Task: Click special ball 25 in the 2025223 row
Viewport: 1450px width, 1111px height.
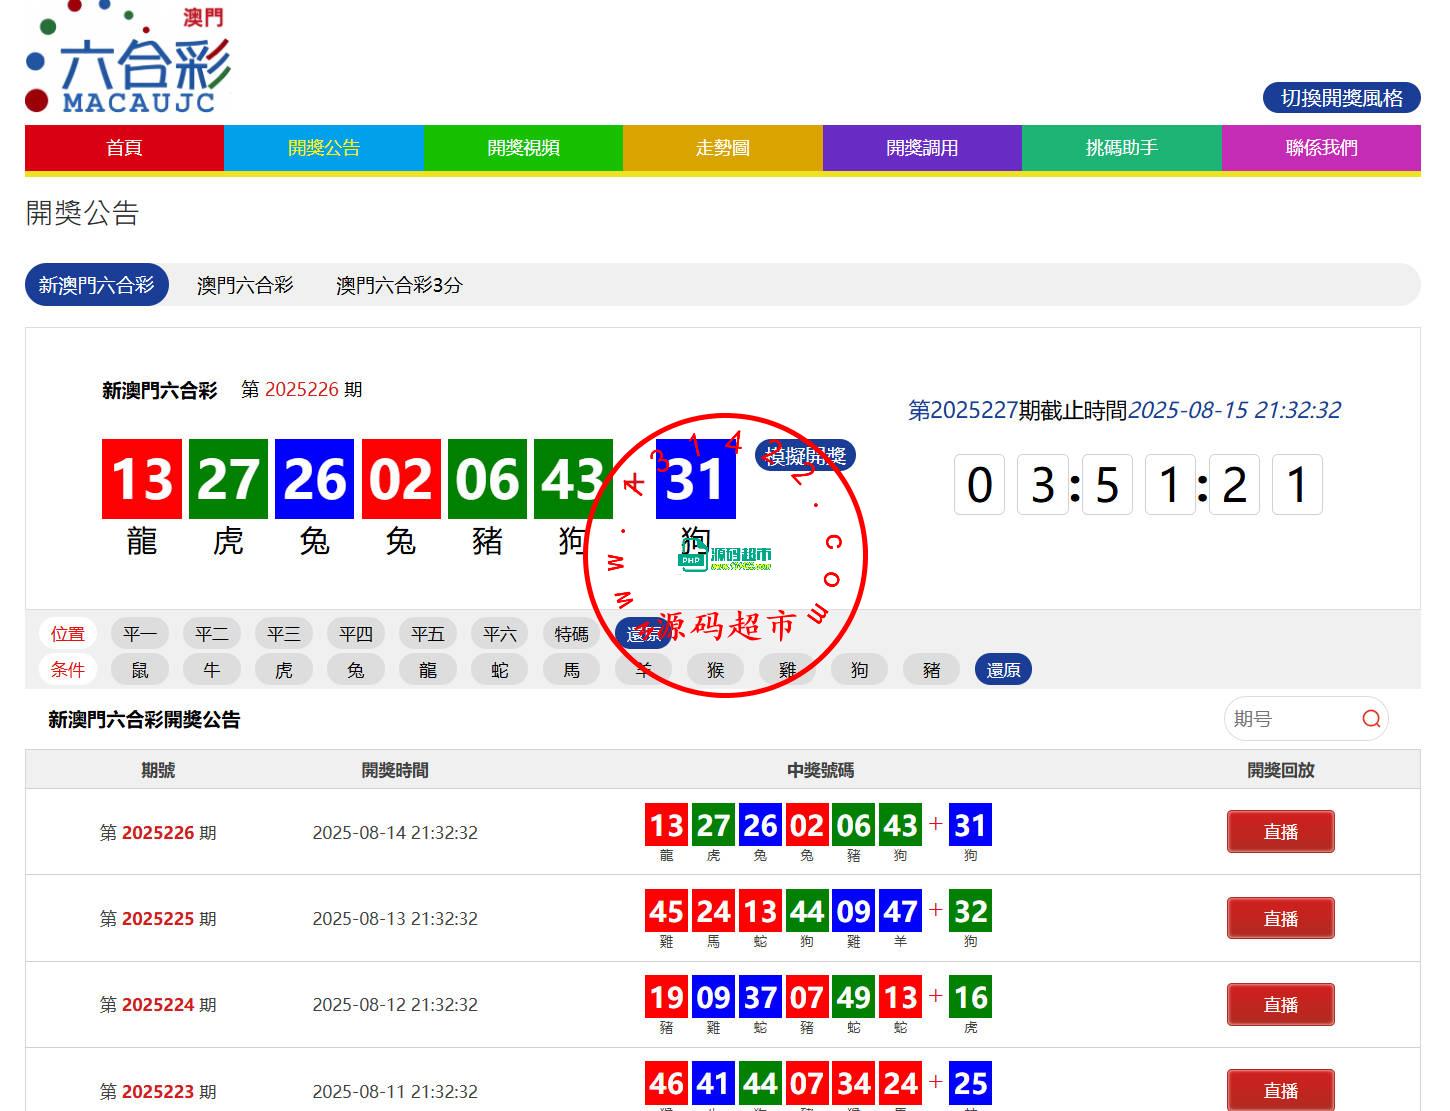Action: coord(970,1083)
